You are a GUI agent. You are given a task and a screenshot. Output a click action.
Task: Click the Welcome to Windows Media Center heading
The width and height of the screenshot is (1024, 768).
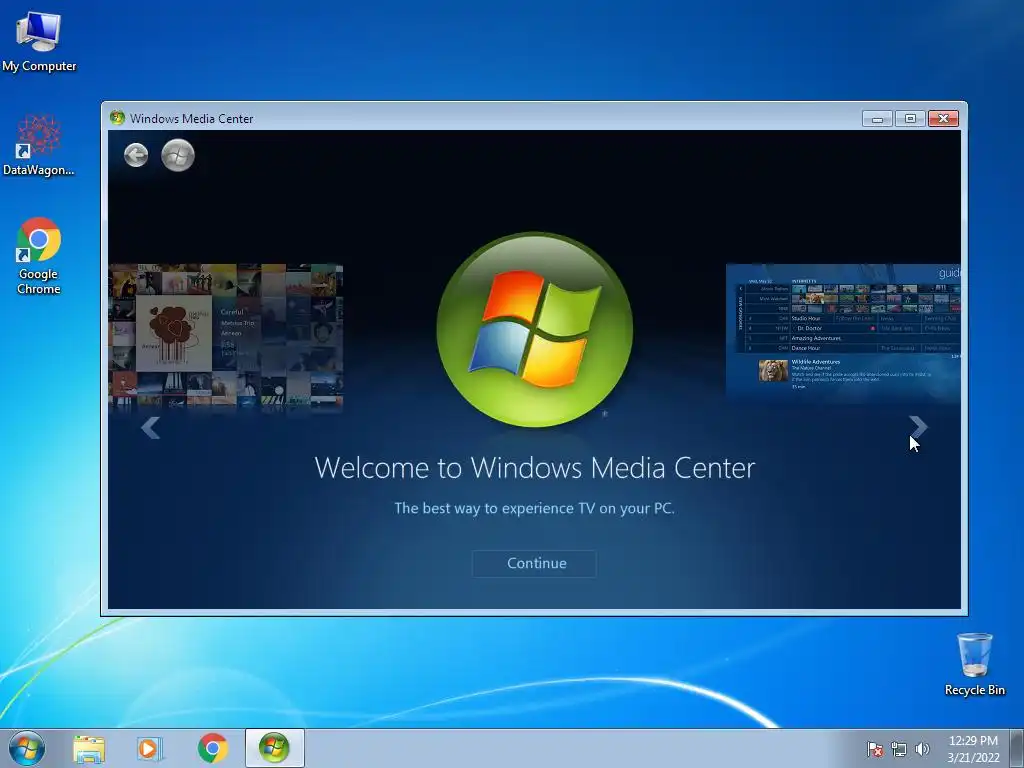pyautogui.click(x=534, y=468)
